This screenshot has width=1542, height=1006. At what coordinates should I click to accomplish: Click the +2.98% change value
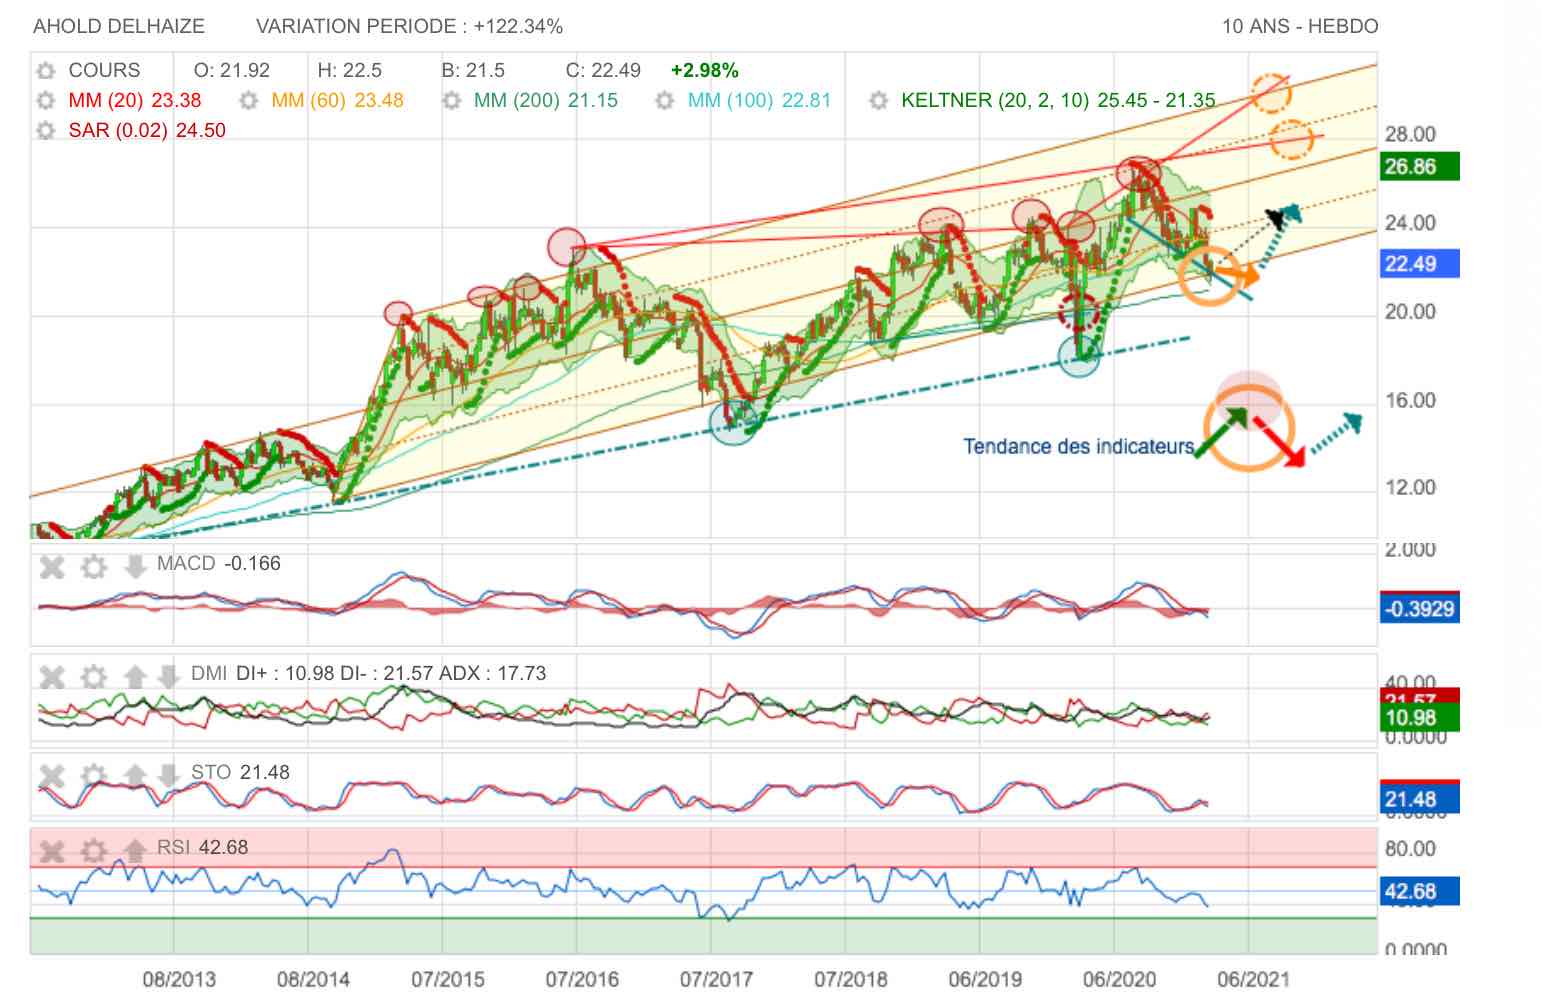705,71
